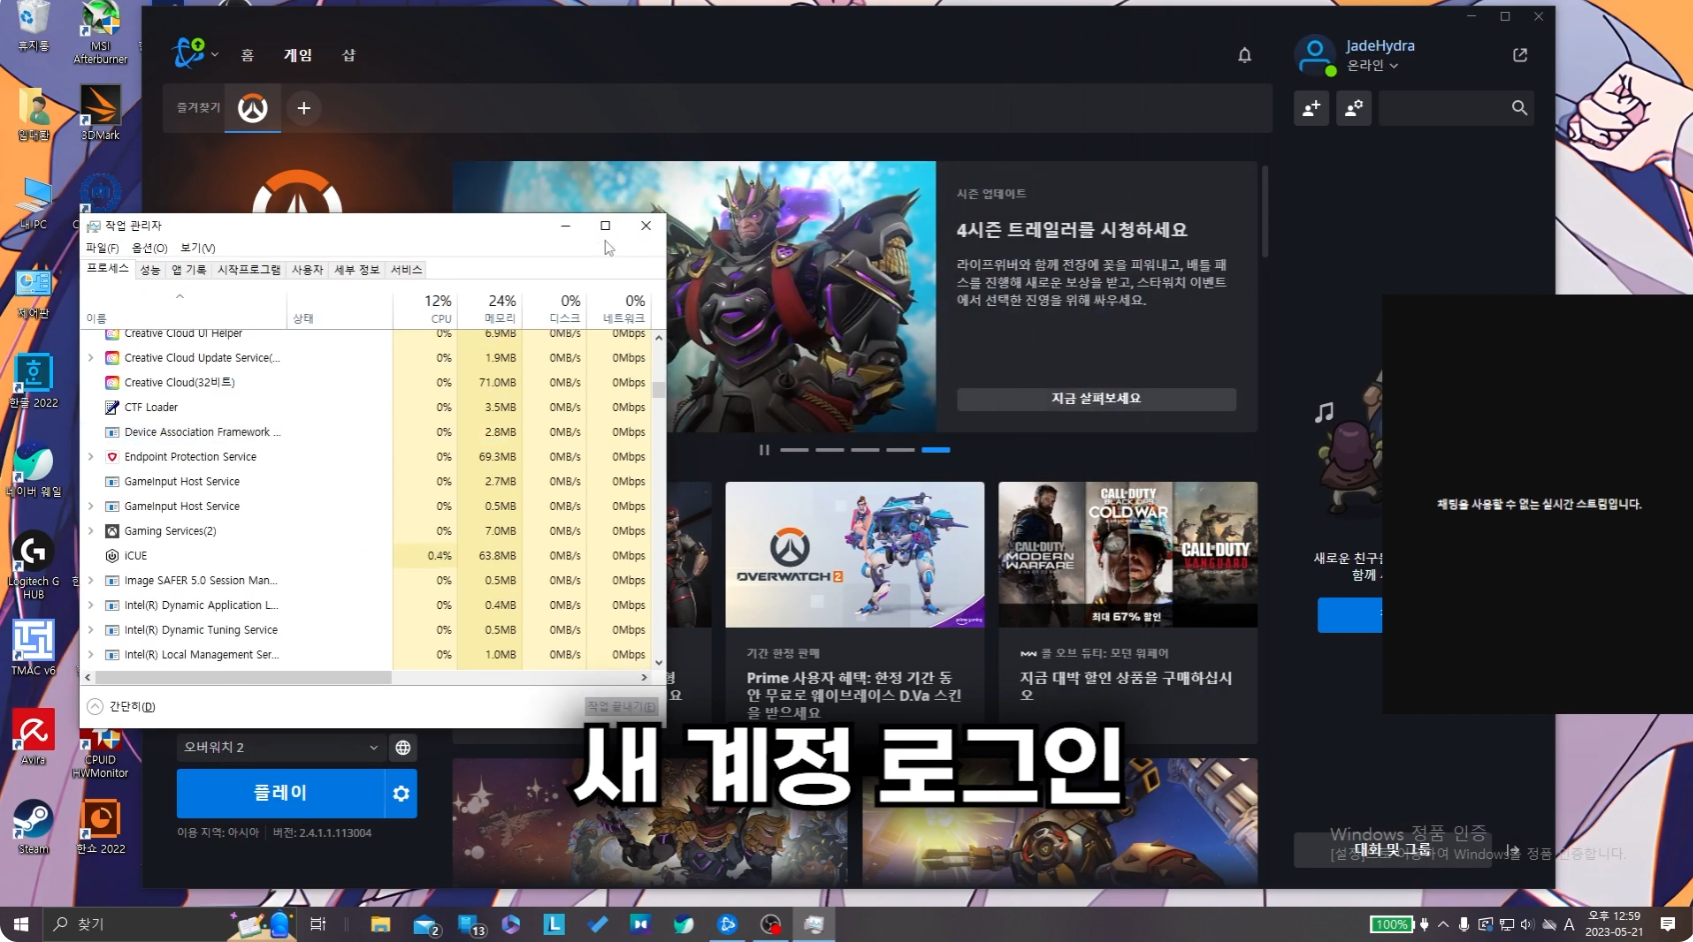Open the 온라인 status dropdown under JadeHydra

point(1372,65)
